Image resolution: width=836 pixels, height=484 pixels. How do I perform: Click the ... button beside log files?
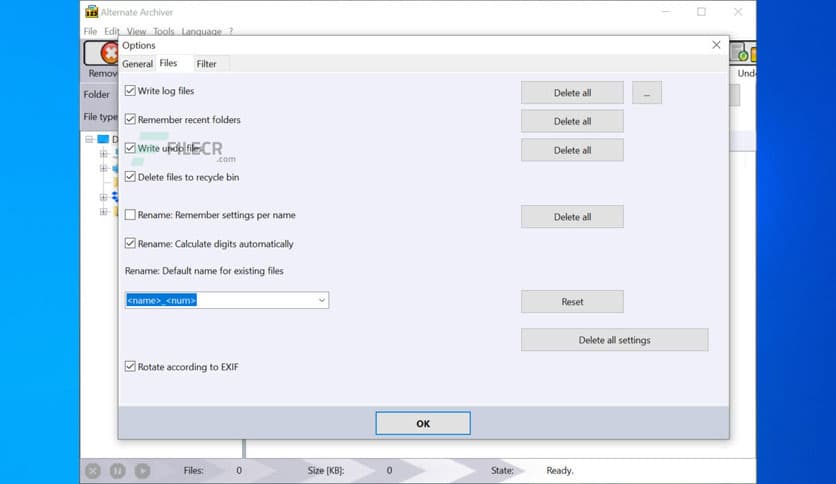coord(647,93)
